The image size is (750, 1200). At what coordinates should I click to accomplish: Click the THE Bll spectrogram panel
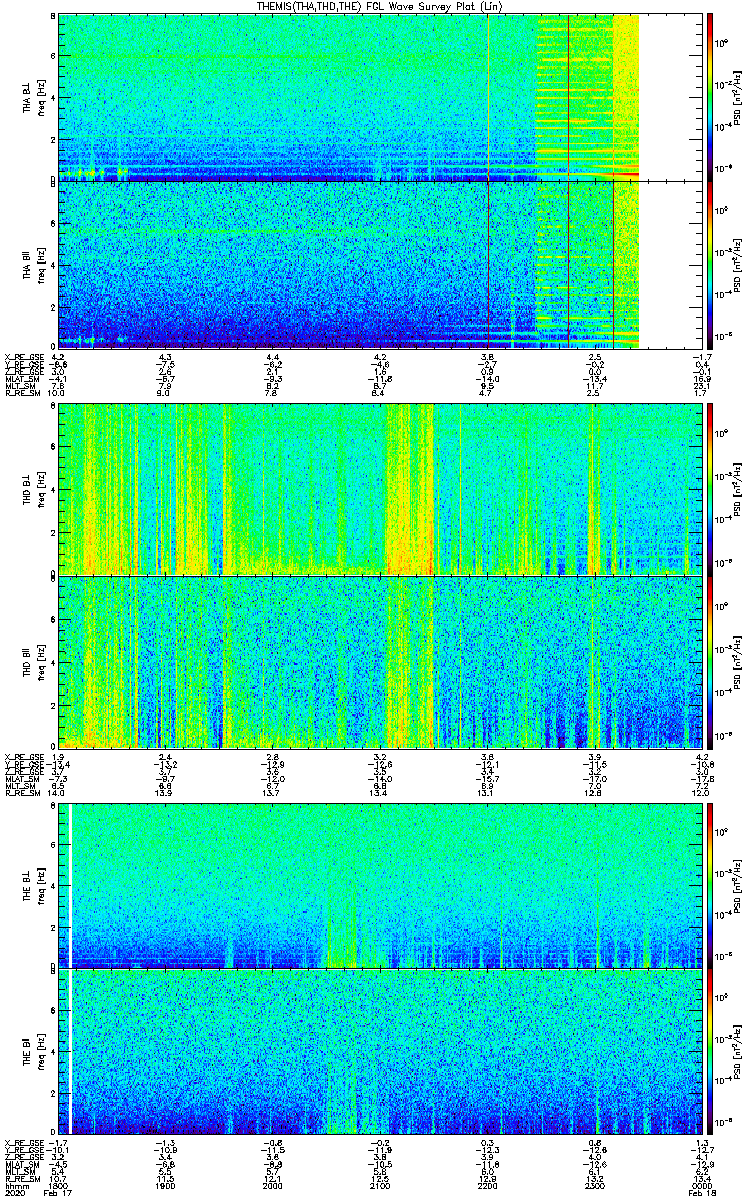tap(378, 1051)
